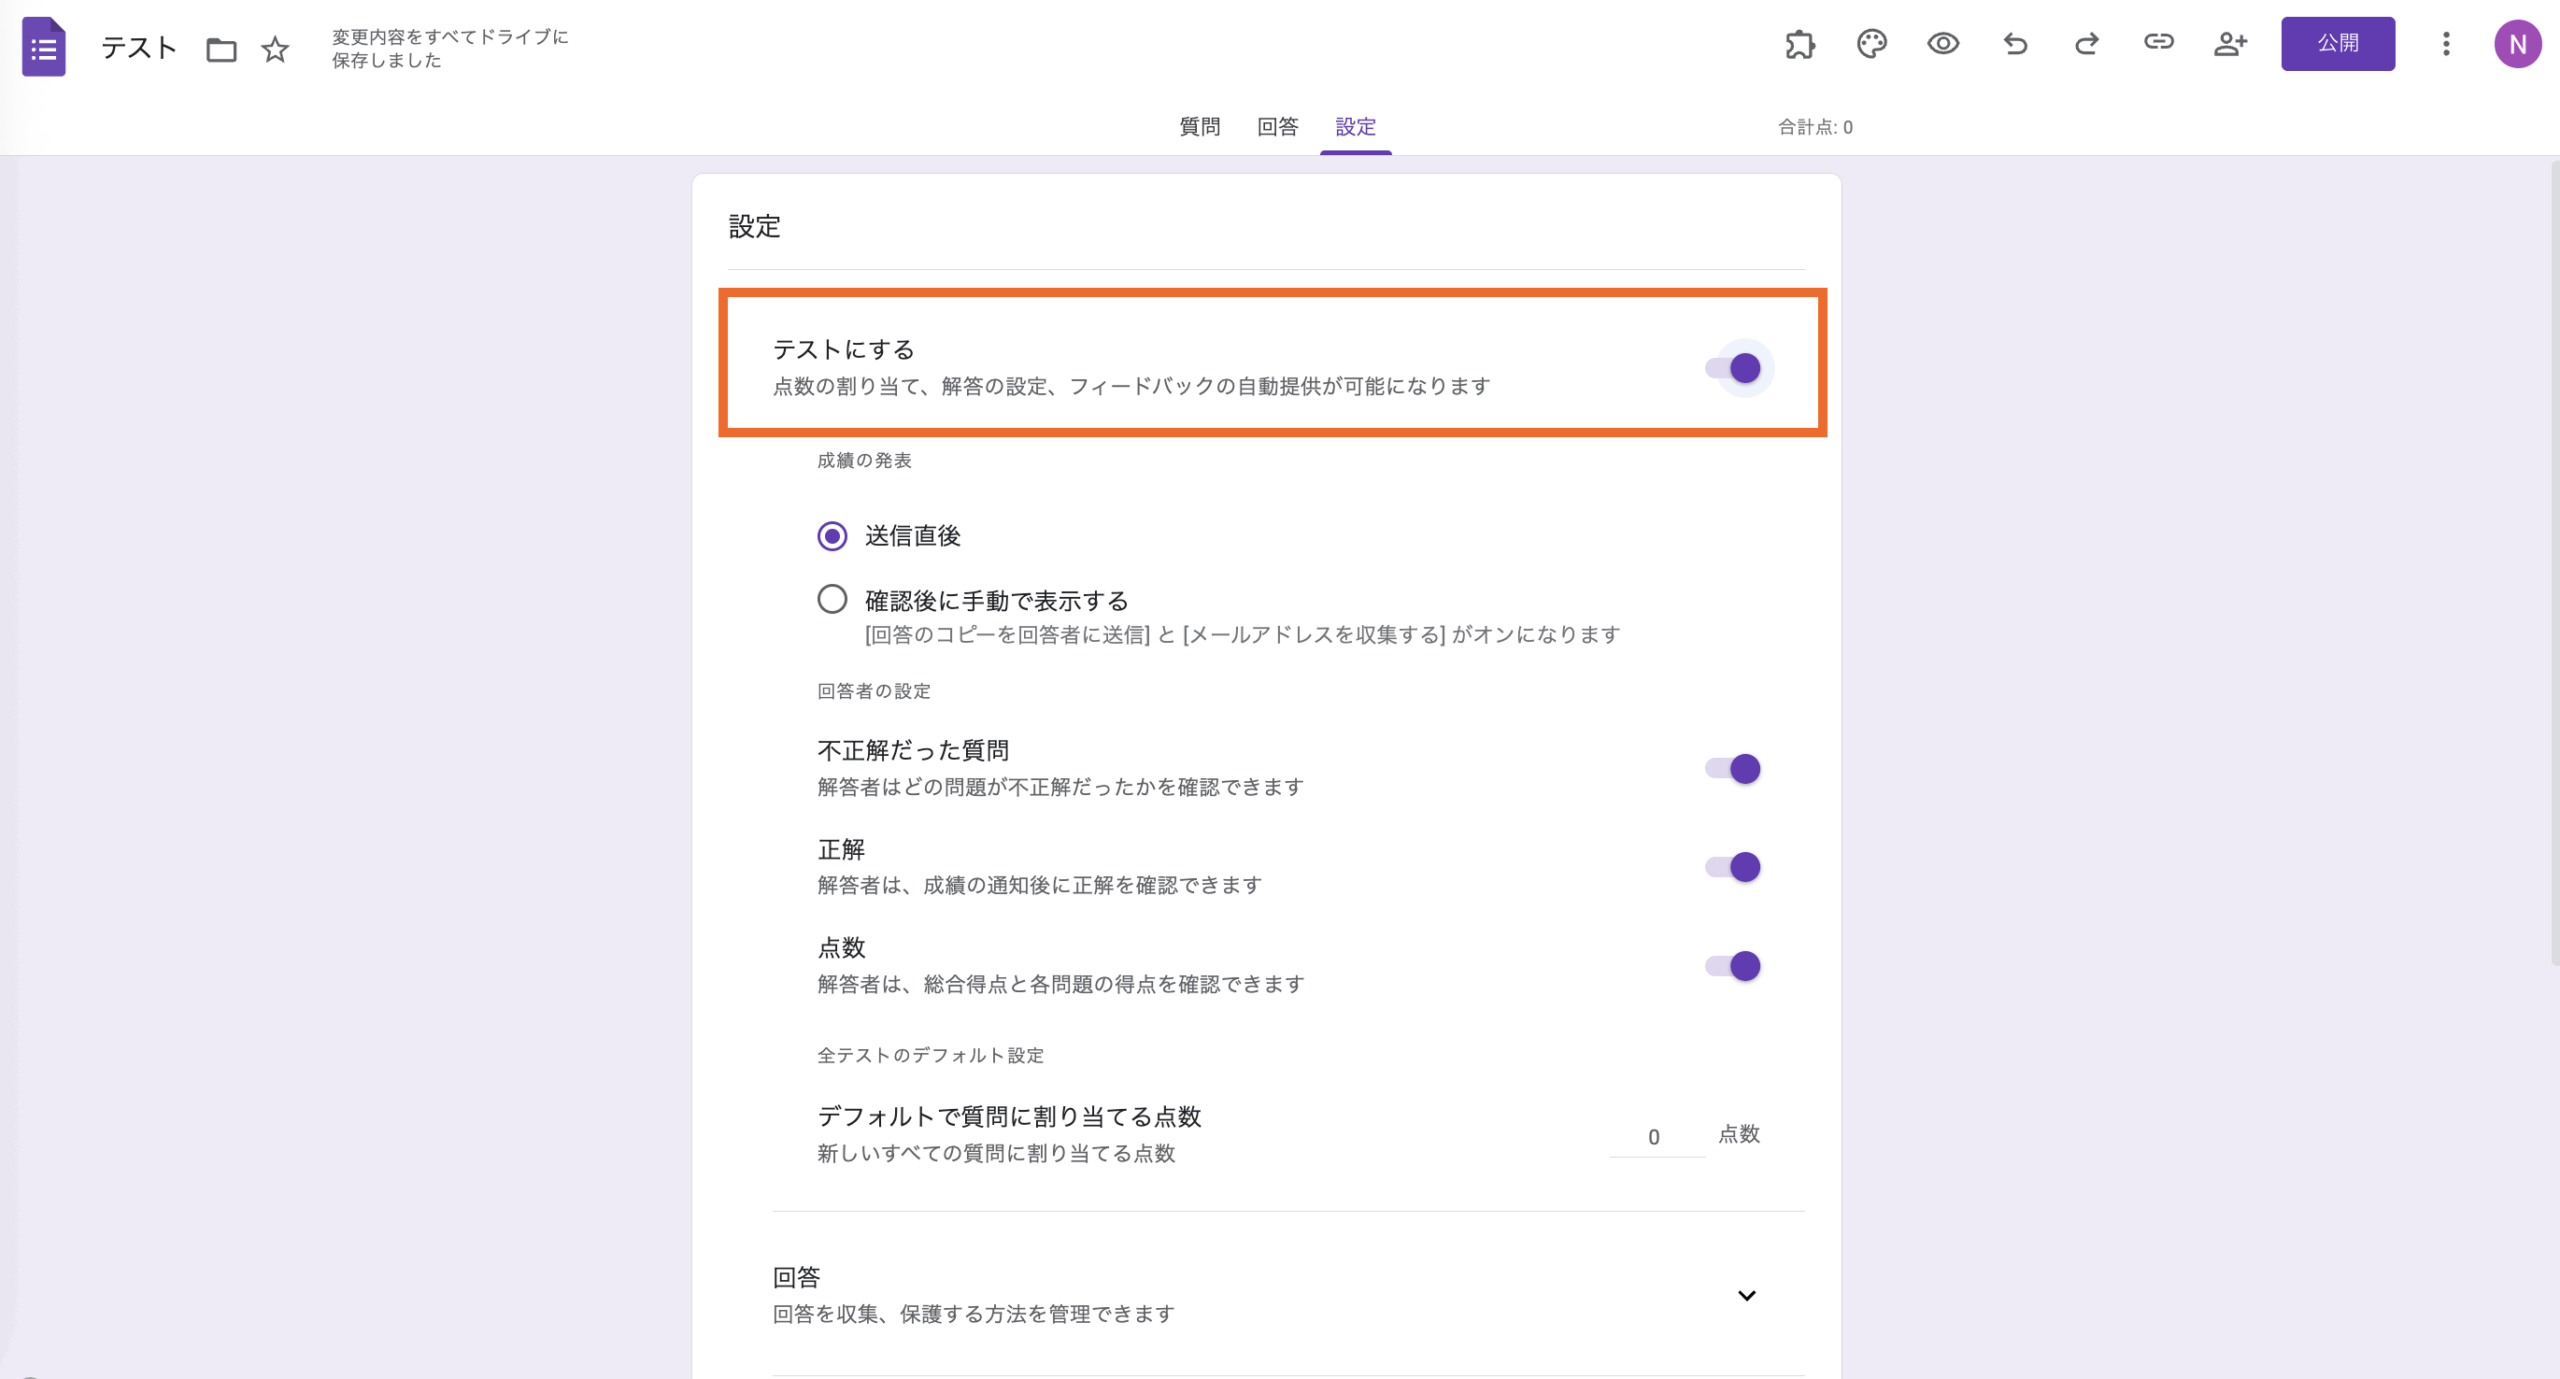Open the add-ons puzzle icon

pos(1800,44)
